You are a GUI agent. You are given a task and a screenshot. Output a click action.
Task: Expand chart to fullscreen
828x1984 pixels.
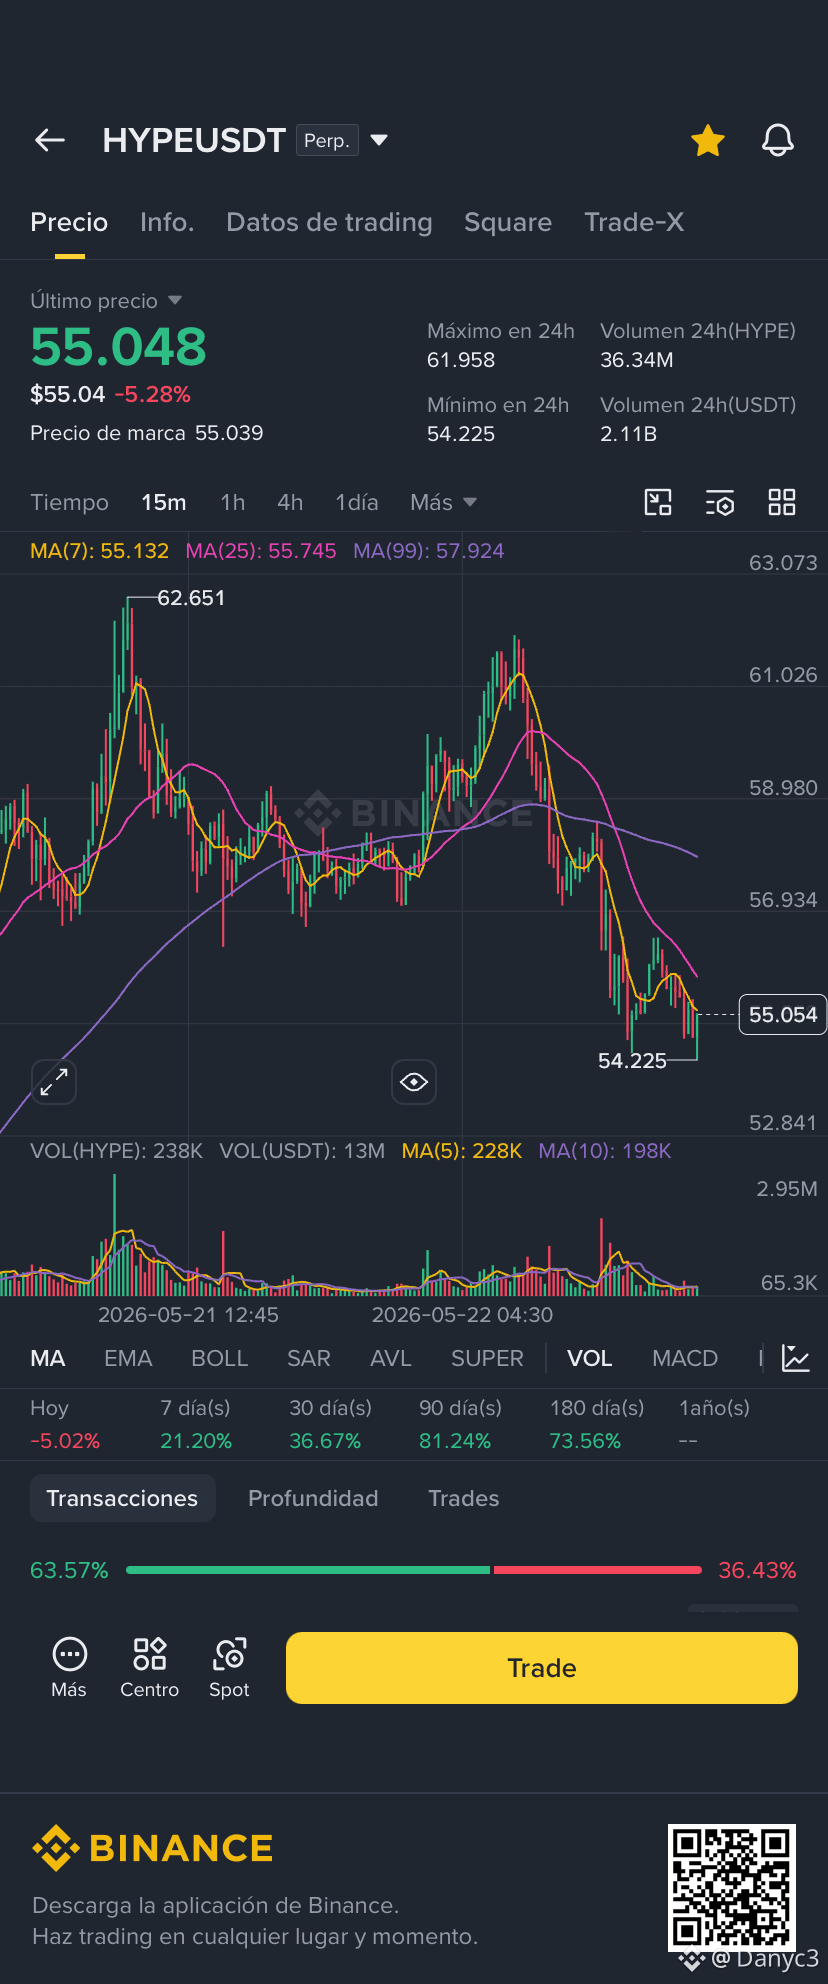click(54, 1082)
